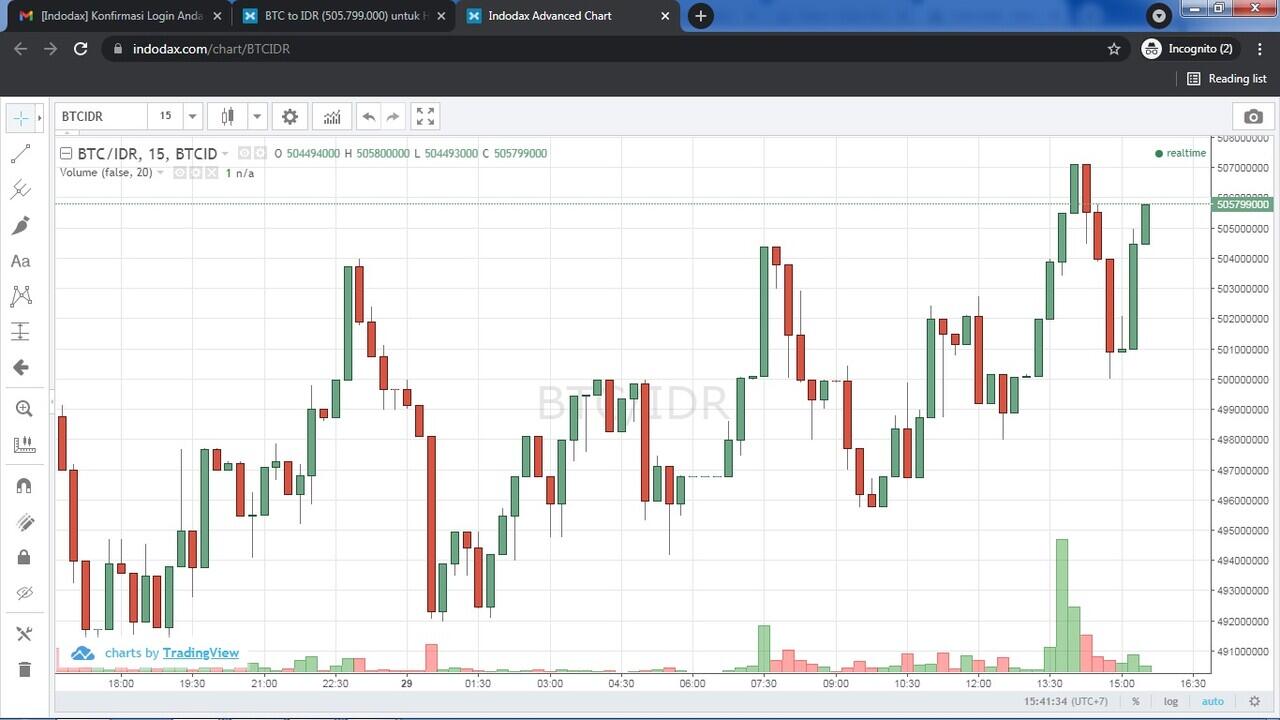The image size is (1280, 720).
Task: Click the redo arrow
Action: pos(393,117)
